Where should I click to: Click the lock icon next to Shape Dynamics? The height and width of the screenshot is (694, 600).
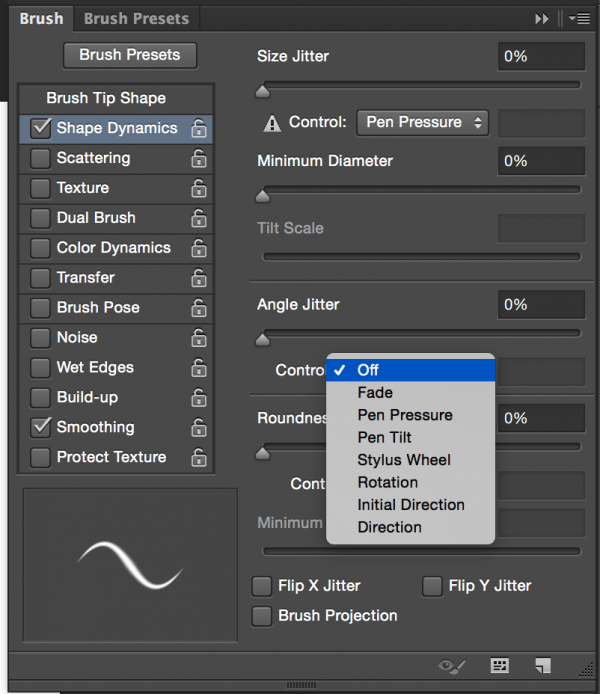tap(199, 128)
